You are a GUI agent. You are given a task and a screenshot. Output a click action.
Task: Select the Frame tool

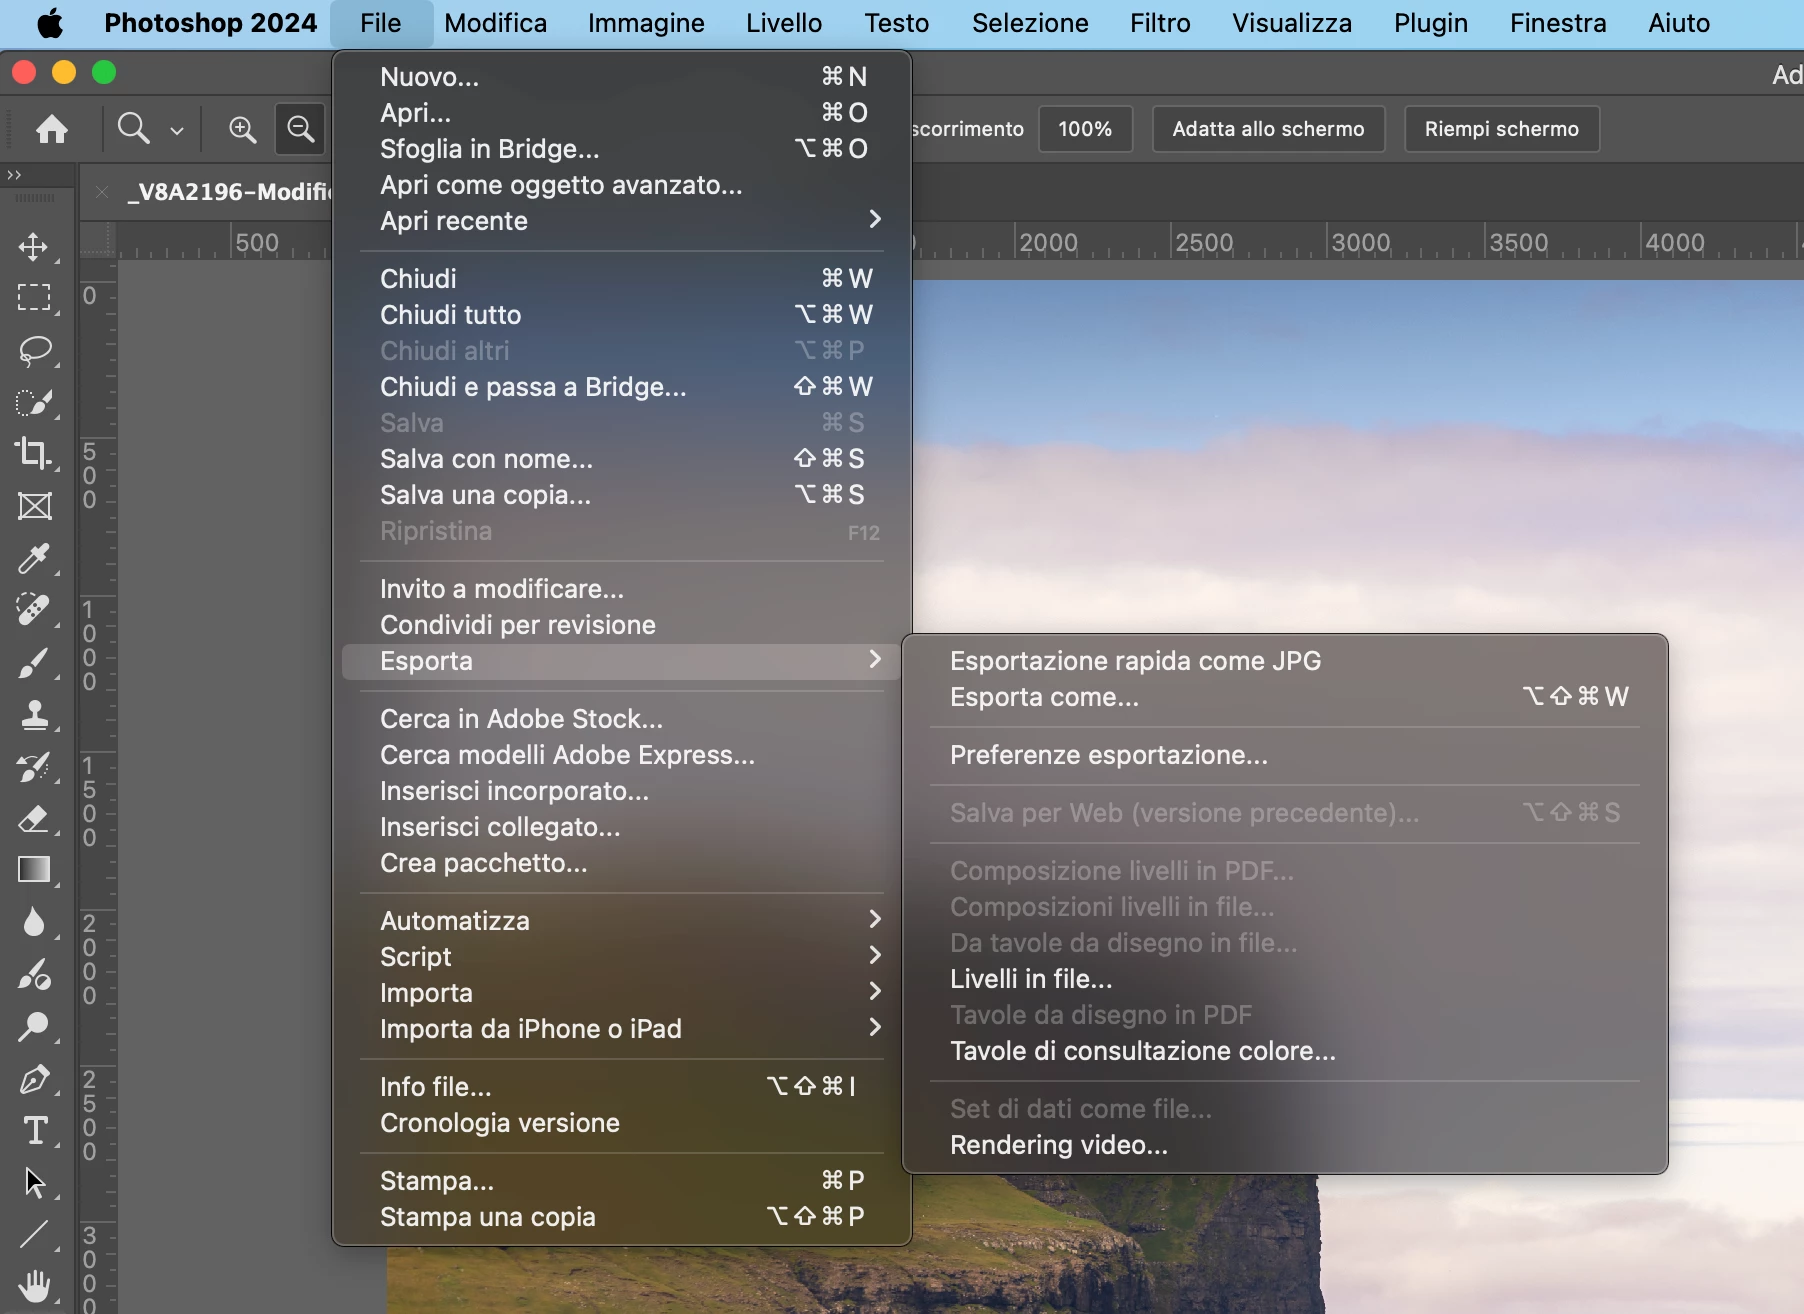tap(34, 506)
